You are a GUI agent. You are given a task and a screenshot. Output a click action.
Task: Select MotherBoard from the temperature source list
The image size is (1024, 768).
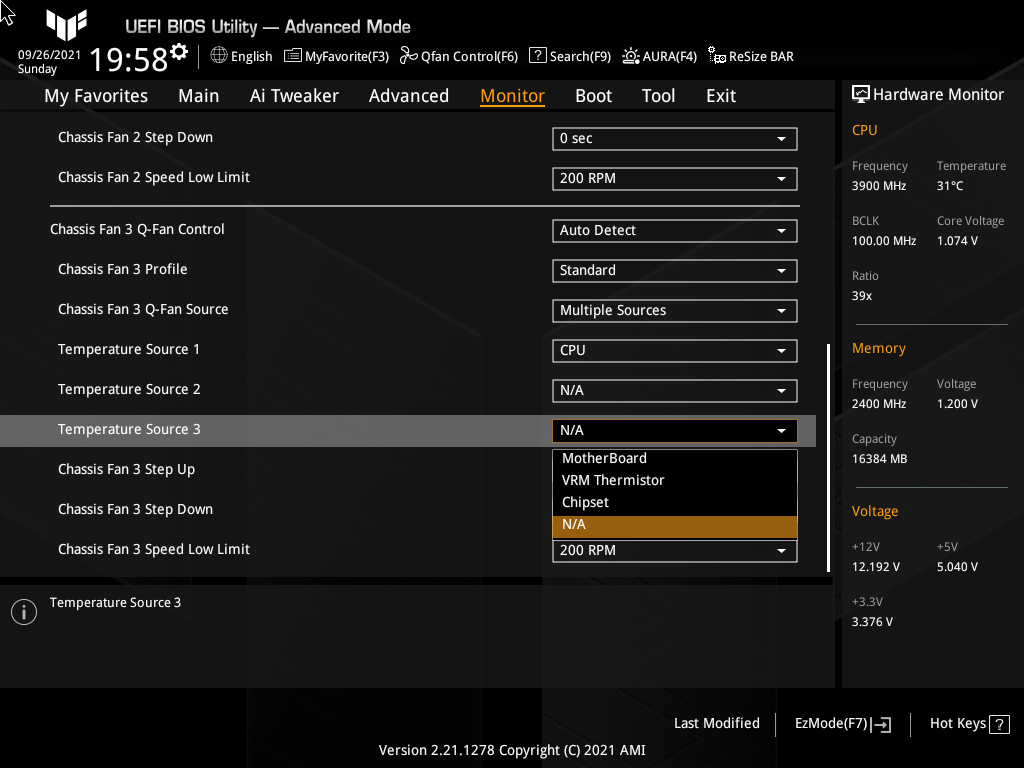[604, 457]
